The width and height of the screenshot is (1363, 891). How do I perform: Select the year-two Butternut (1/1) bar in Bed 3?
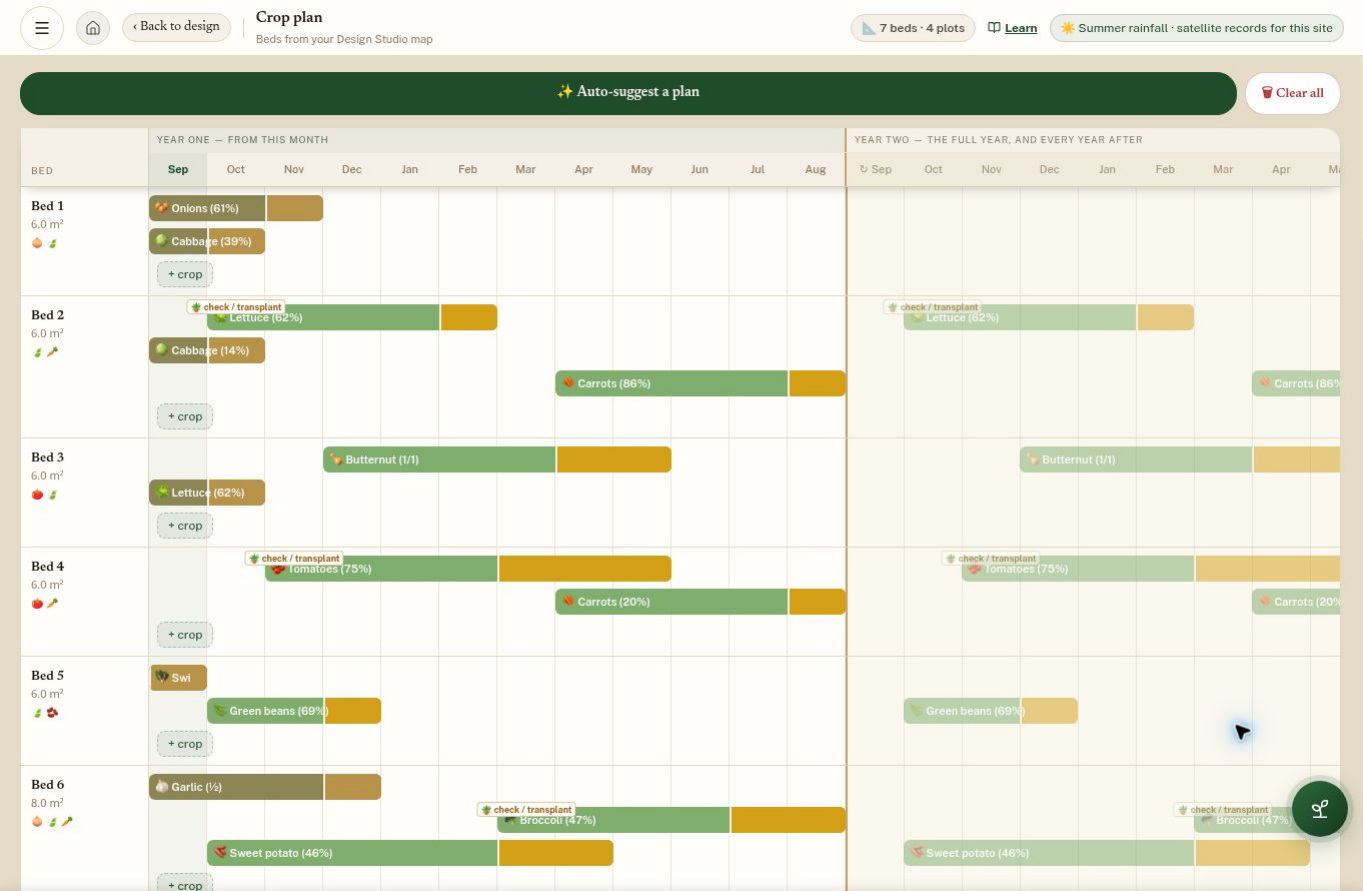click(x=1180, y=459)
